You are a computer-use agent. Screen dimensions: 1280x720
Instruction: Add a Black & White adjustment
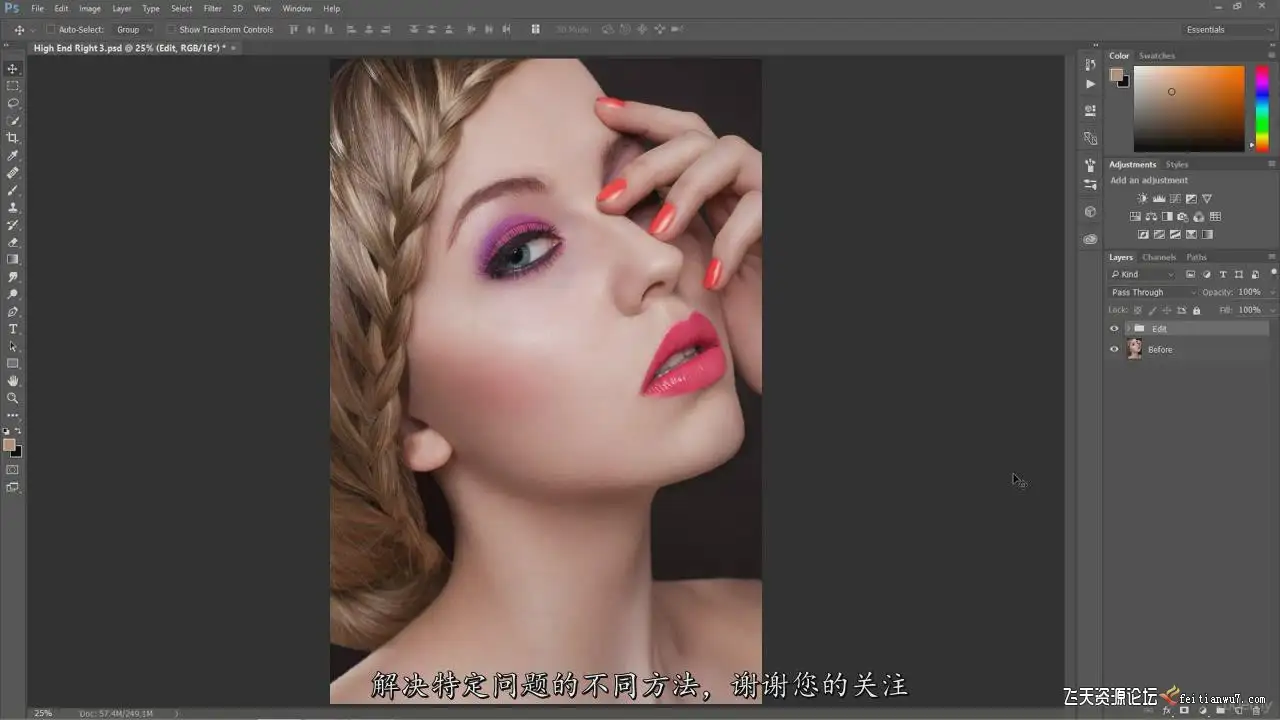pos(1167,216)
